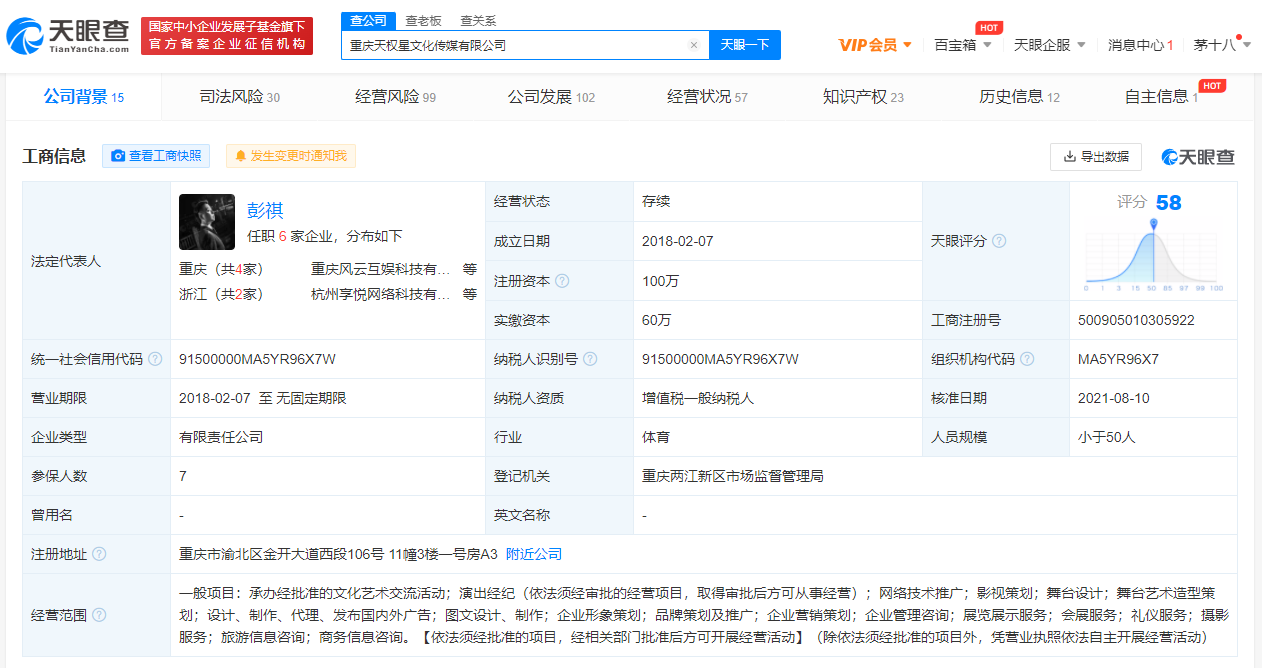Viewport: 1262px width, 668px height.
Task: Open the 天眼企服 dropdown menu
Action: pyautogui.click(x=1049, y=45)
